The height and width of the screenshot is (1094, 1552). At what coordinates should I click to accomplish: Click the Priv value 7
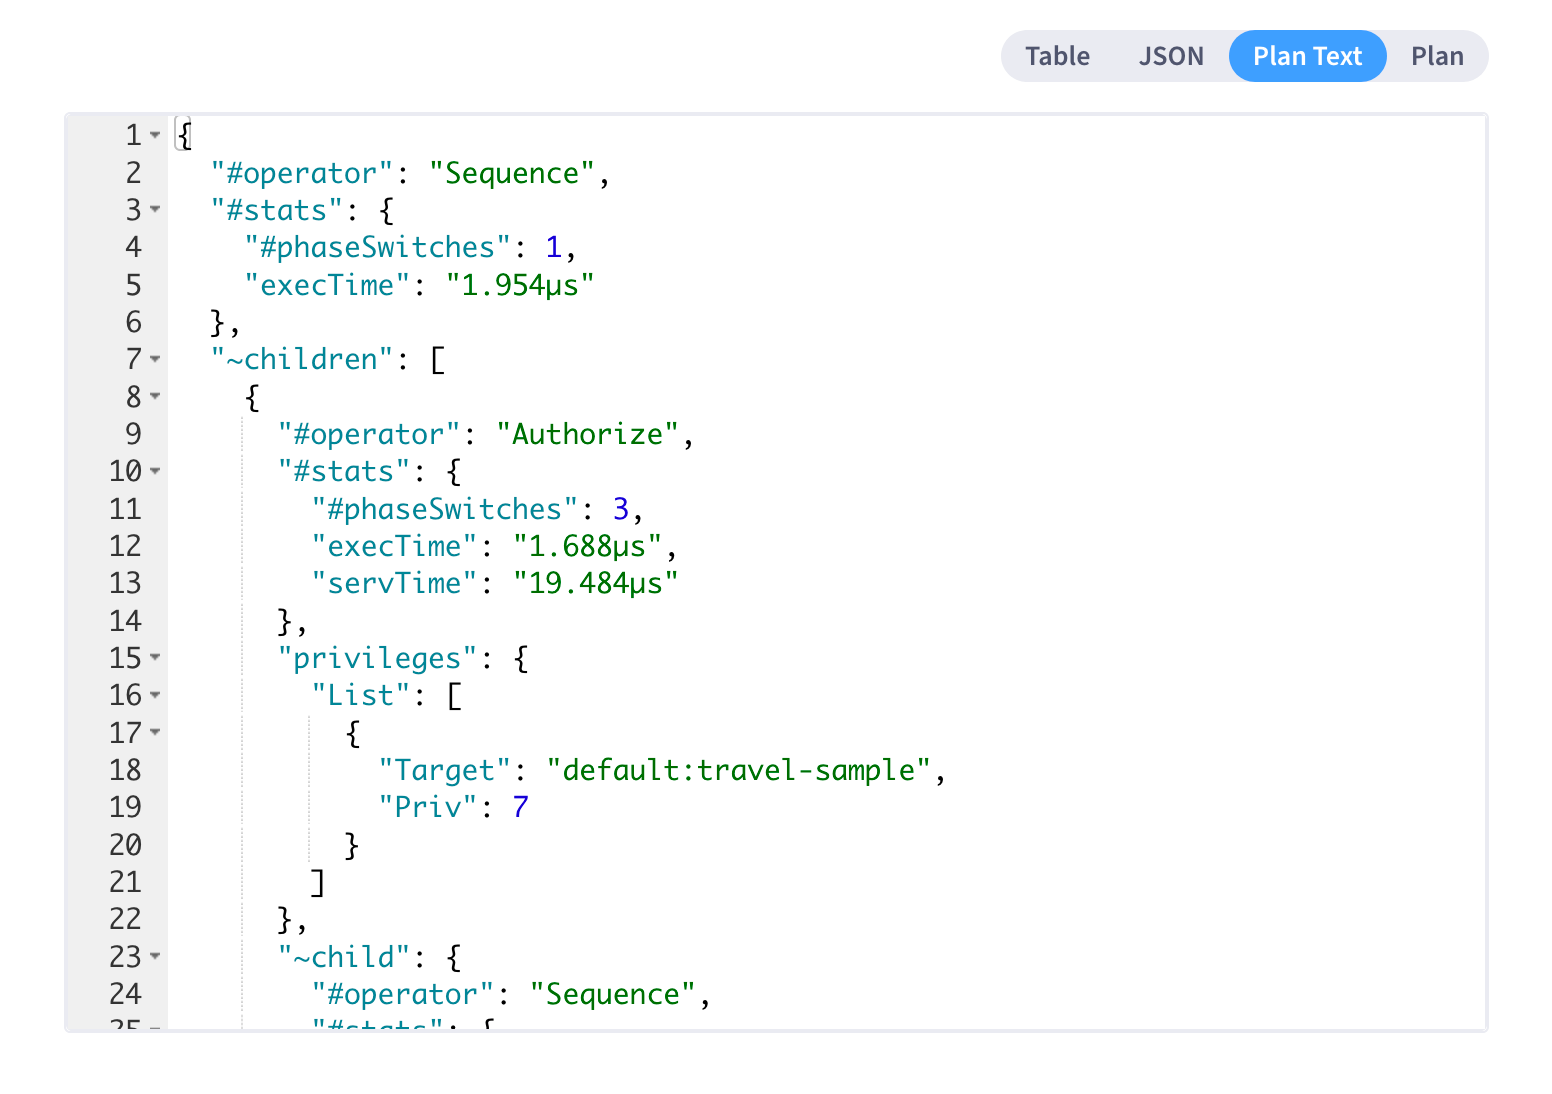[x=520, y=807]
